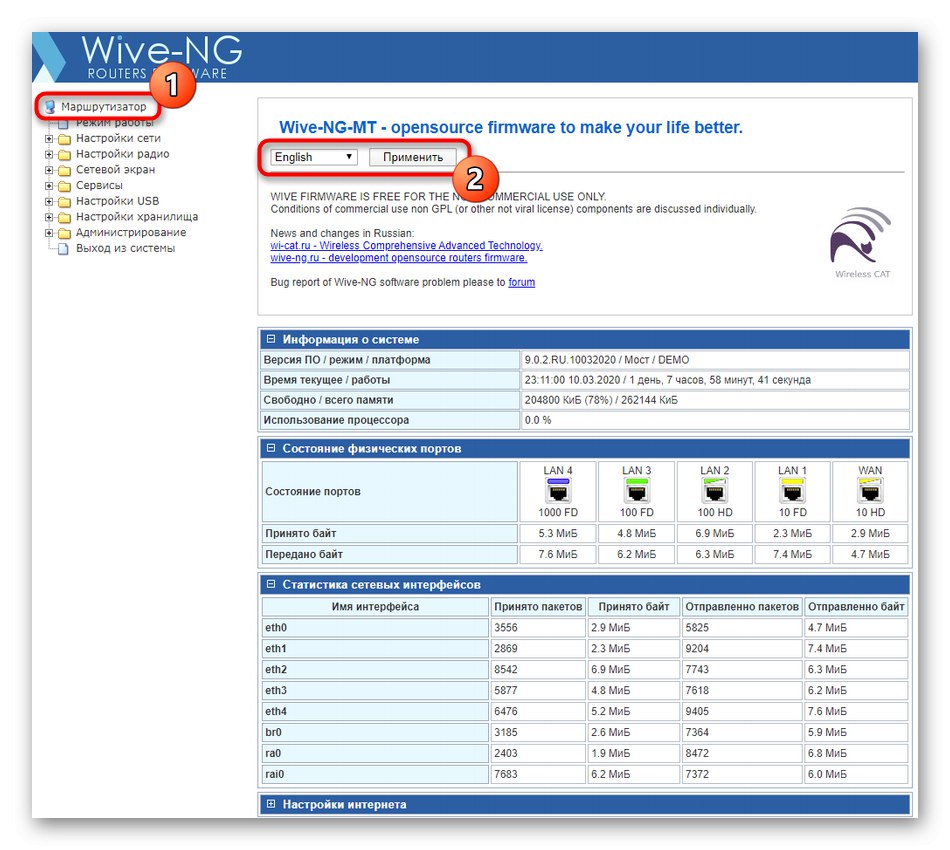The width and height of the screenshot is (950, 850).
Task: Open Сетевой экран menu entry
Action: point(115,170)
